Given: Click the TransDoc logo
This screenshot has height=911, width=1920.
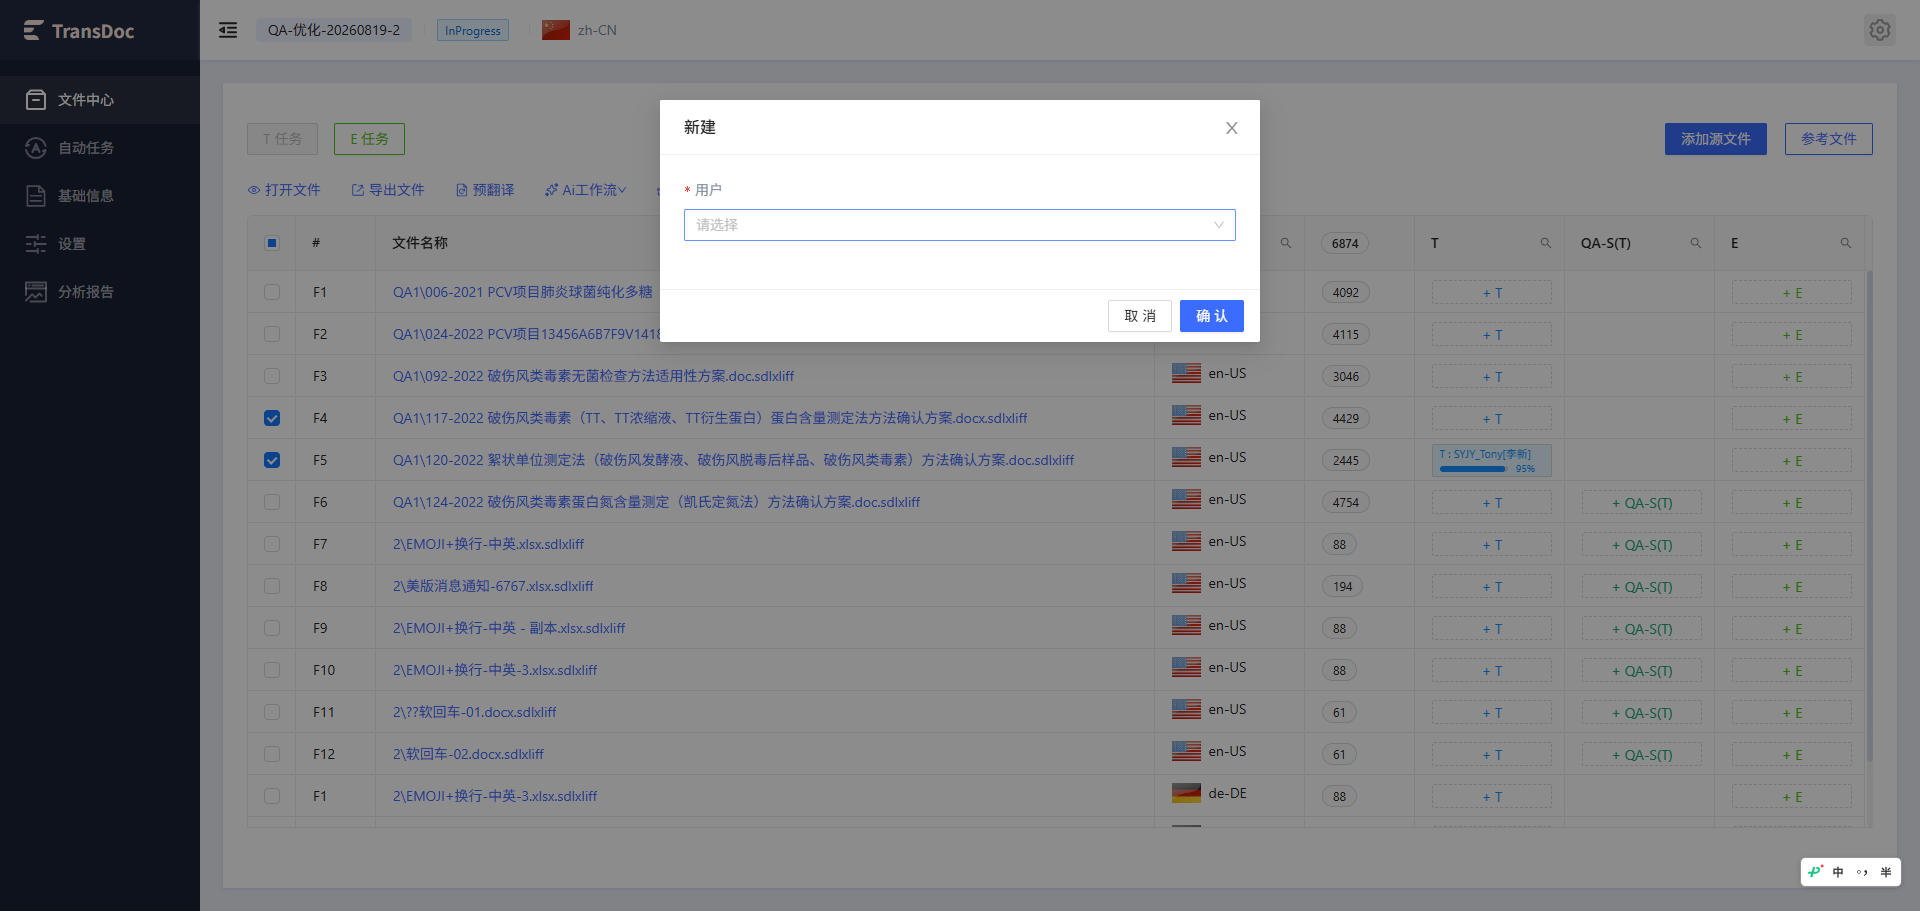Looking at the screenshot, I should click(79, 31).
